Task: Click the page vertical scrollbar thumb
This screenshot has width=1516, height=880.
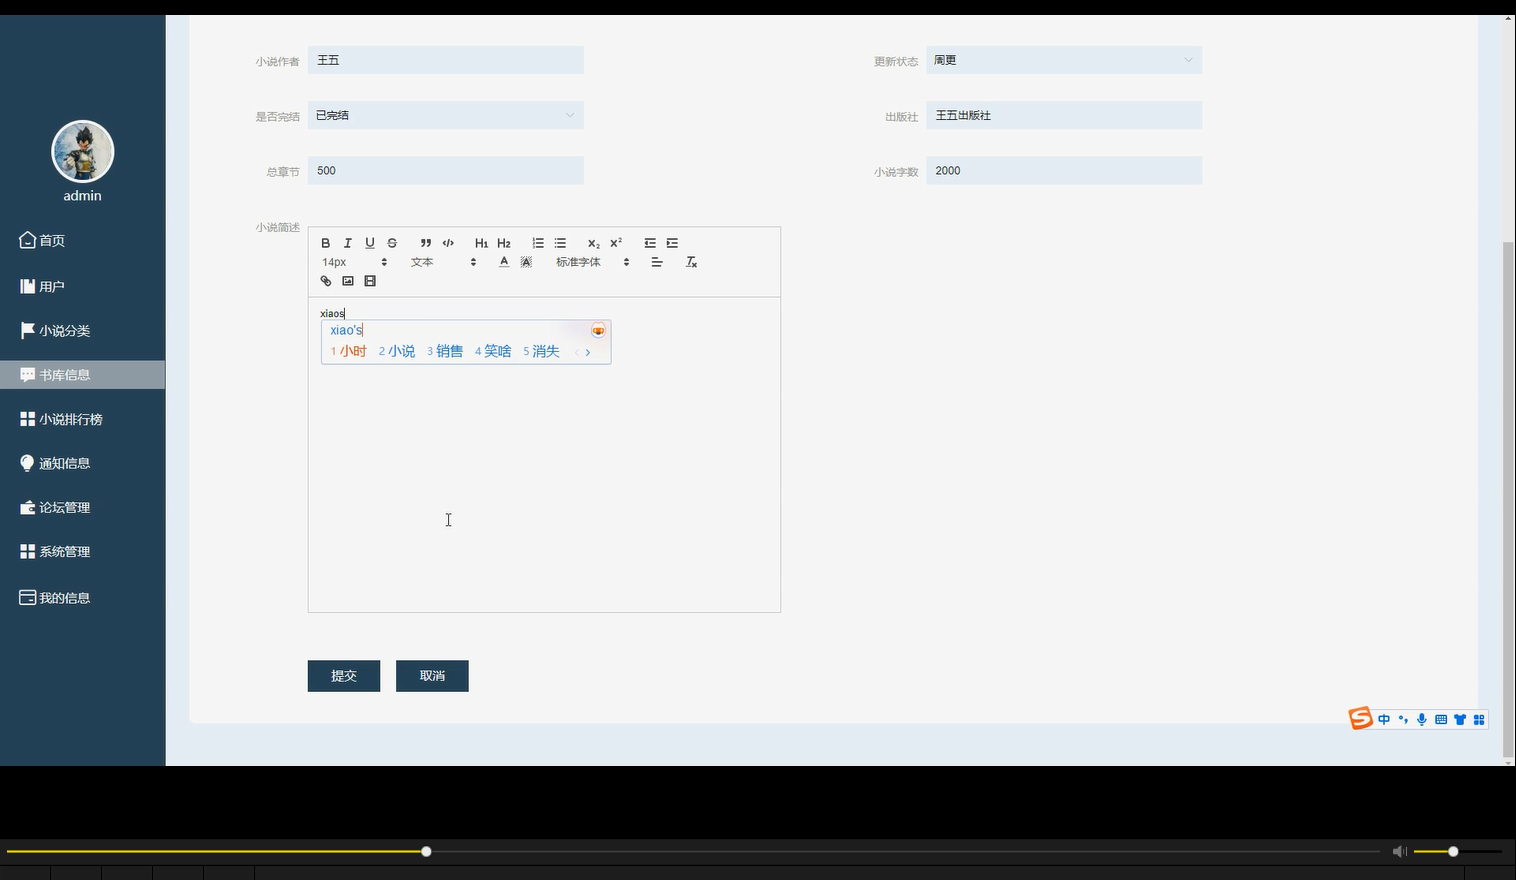Action: pyautogui.click(x=1509, y=498)
